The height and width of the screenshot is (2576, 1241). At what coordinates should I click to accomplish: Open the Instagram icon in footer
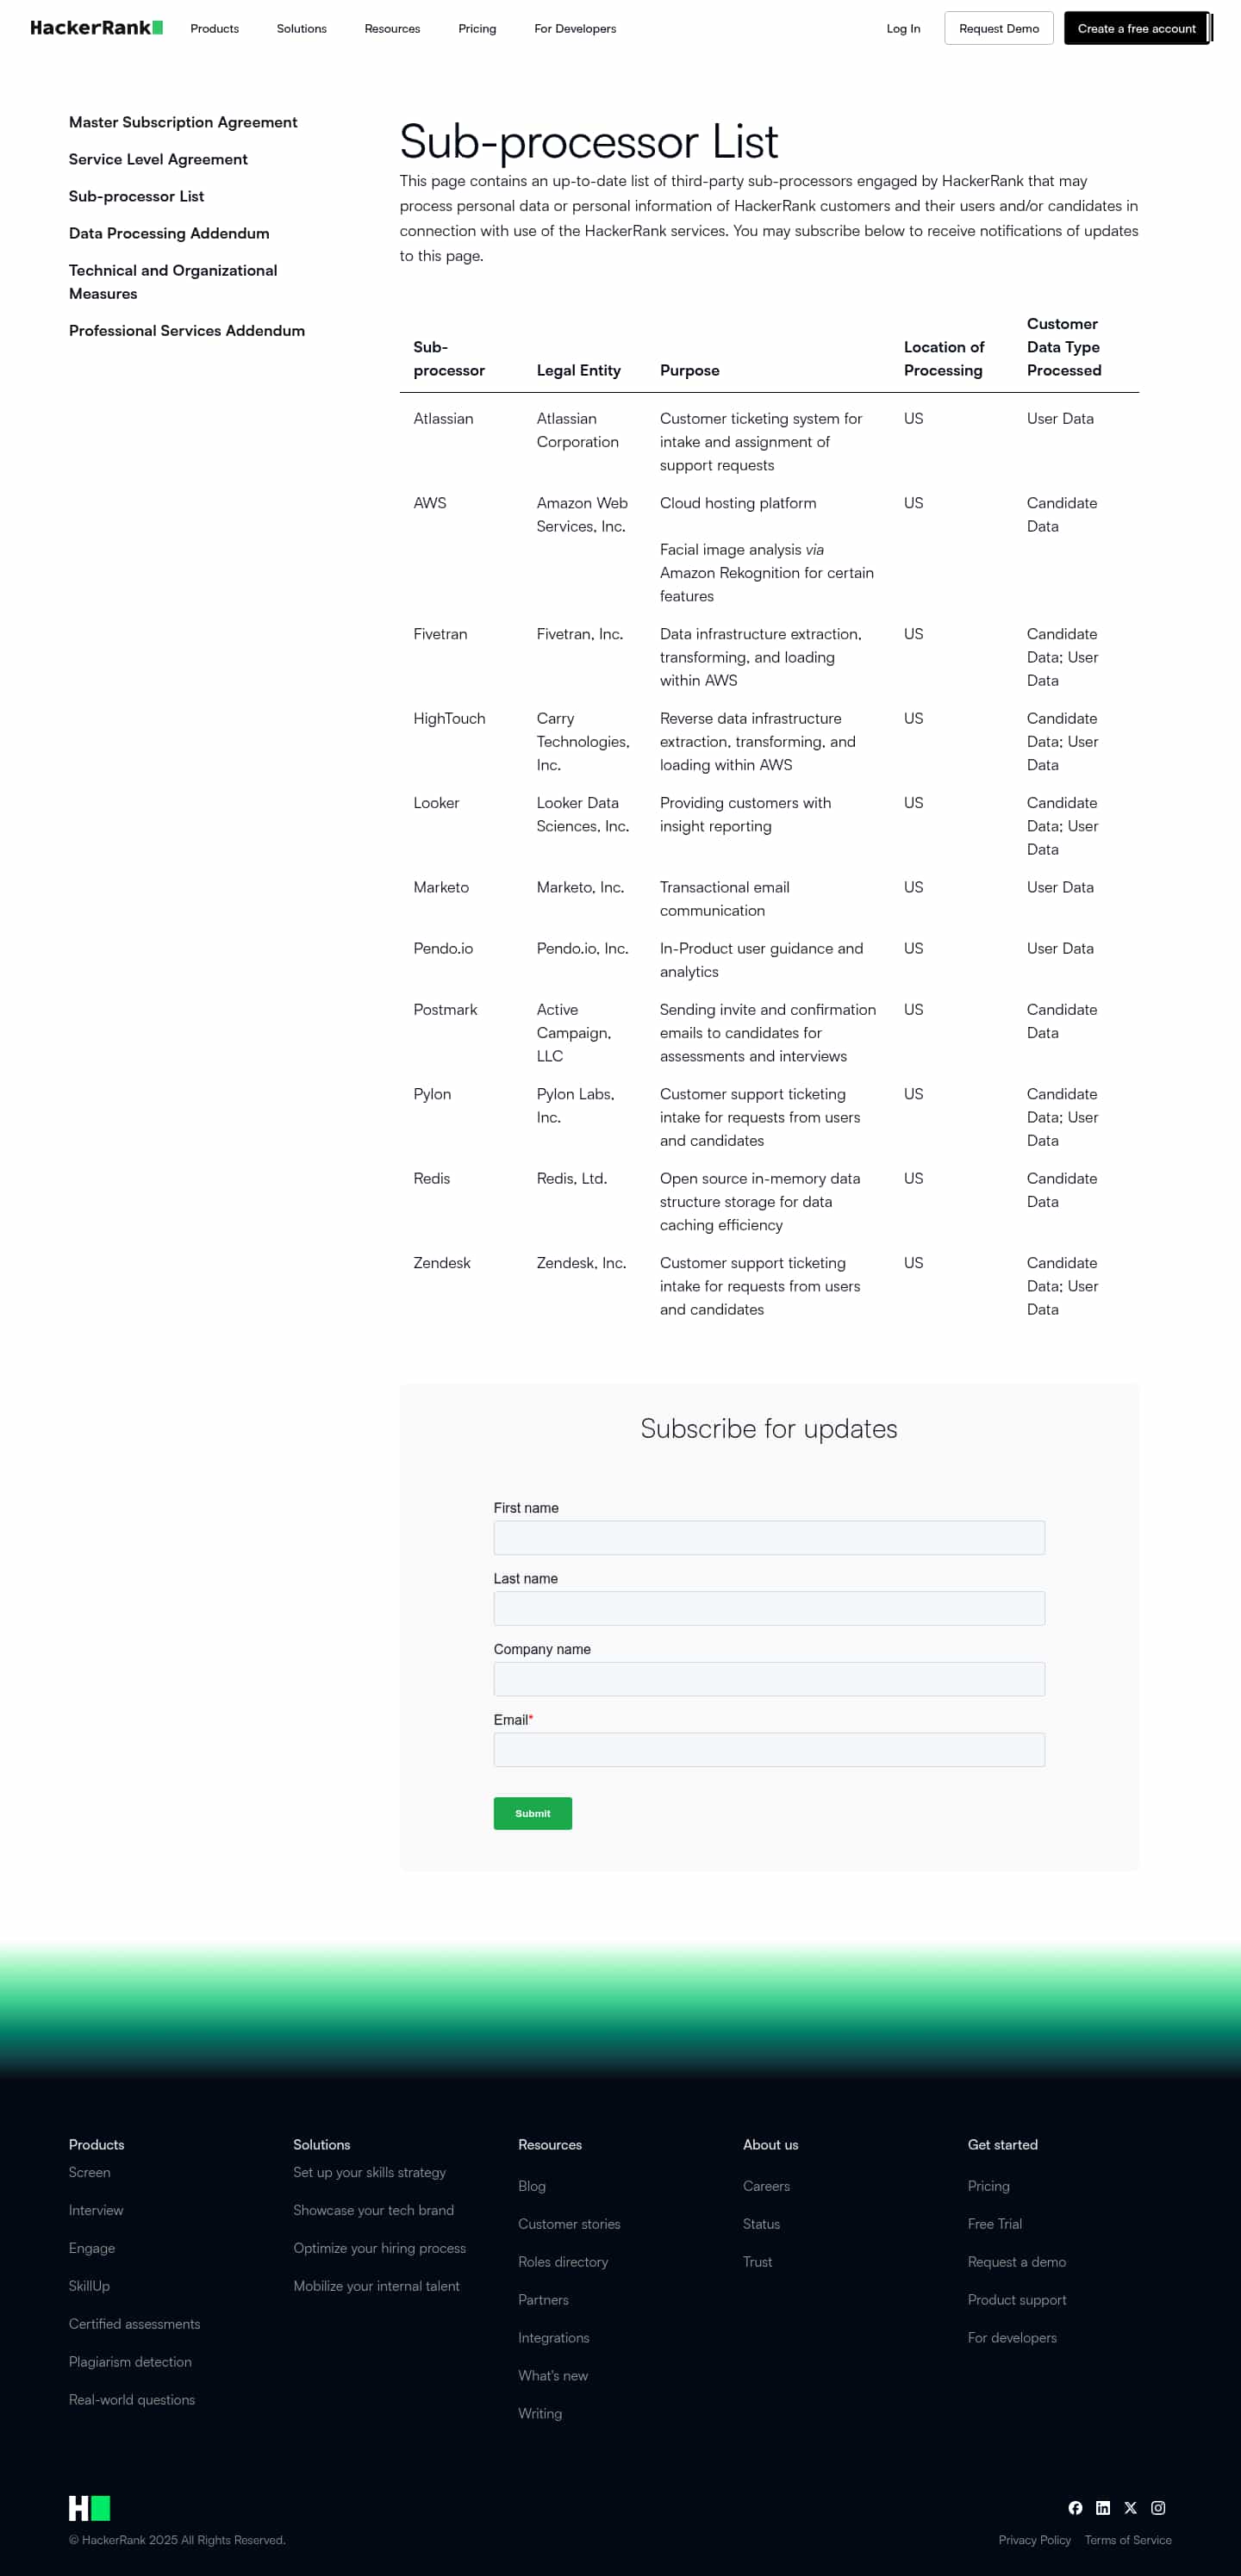pyautogui.click(x=1158, y=2507)
